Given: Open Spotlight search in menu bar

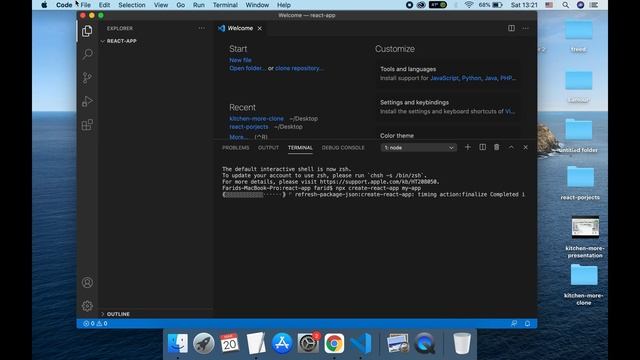Looking at the screenshot, I should click(x=565, y=5).
